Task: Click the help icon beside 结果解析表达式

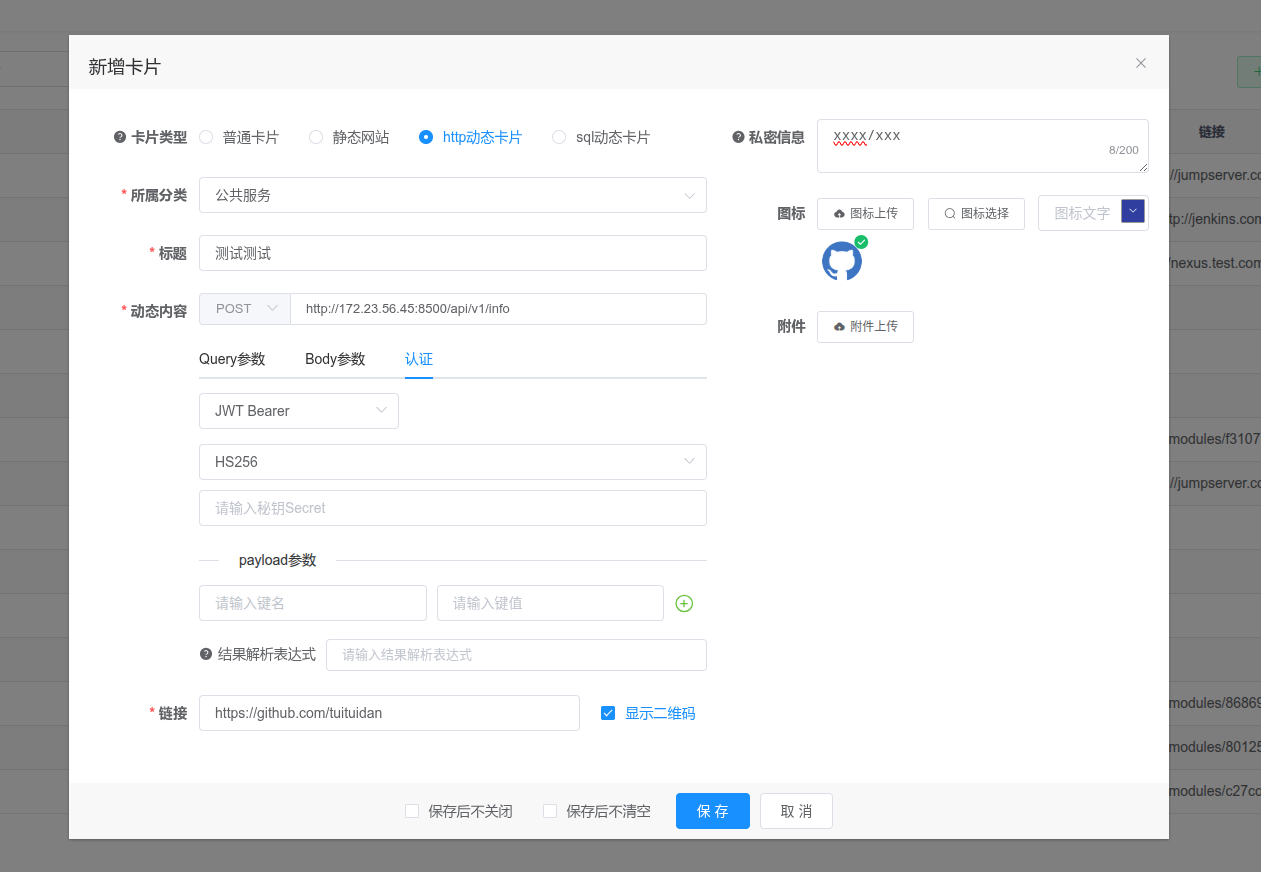Action: [206, 654]
